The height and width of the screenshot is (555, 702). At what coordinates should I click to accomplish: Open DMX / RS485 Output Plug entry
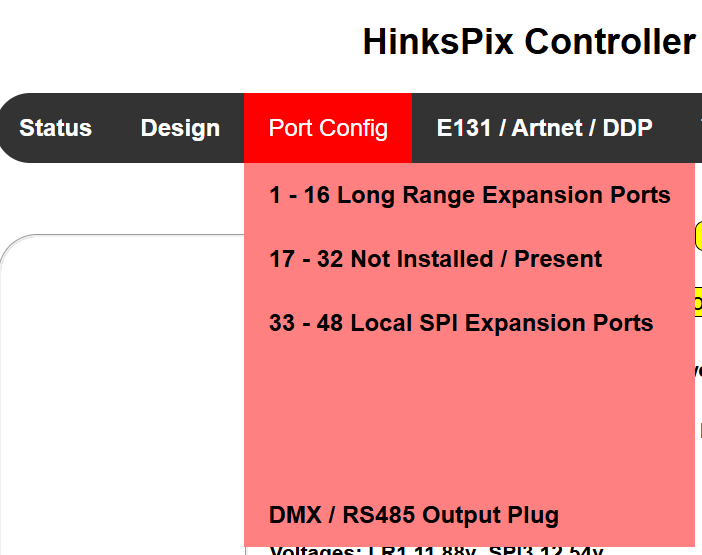[x=413, y=515]
